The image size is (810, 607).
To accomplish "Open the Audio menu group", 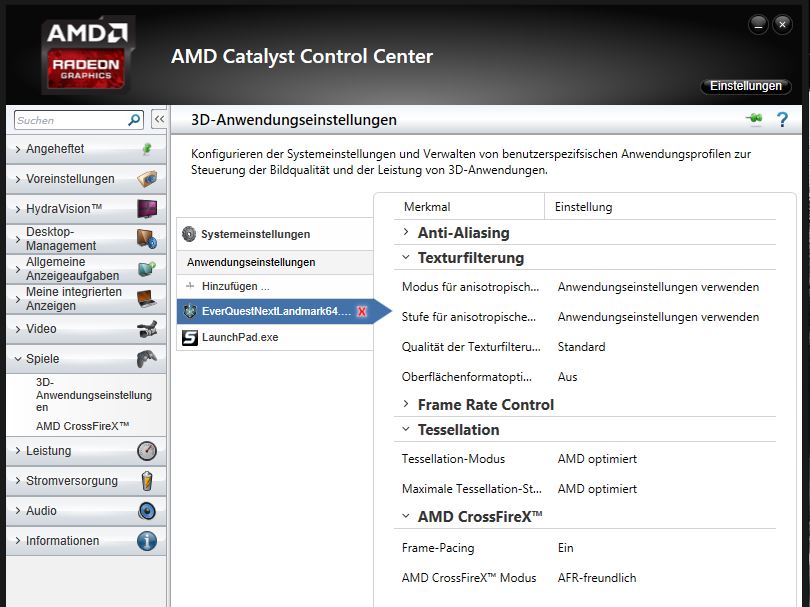I will [x=86, y=510].
